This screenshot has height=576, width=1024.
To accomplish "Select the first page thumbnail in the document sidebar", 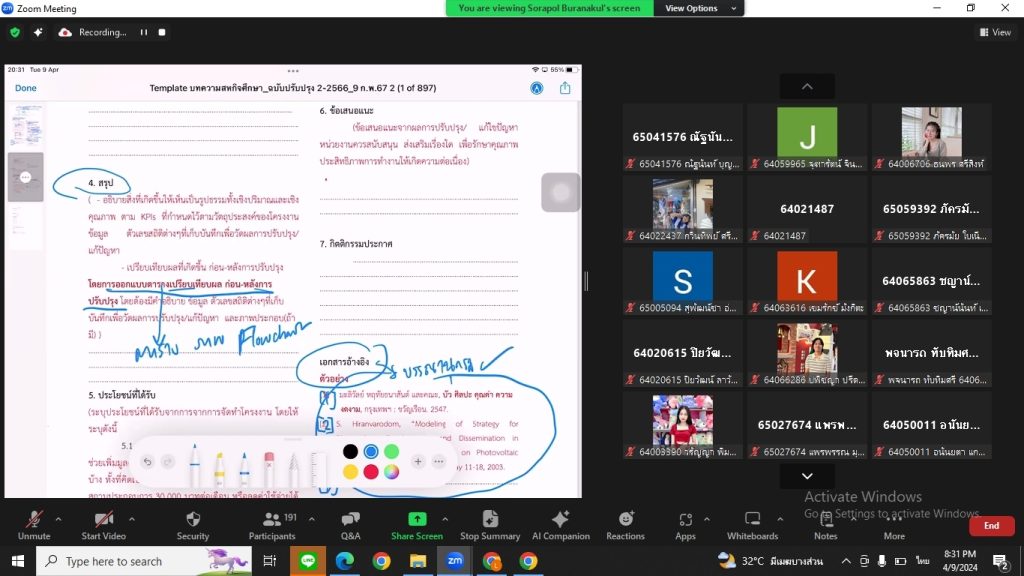I will click(x=26, y=125).
